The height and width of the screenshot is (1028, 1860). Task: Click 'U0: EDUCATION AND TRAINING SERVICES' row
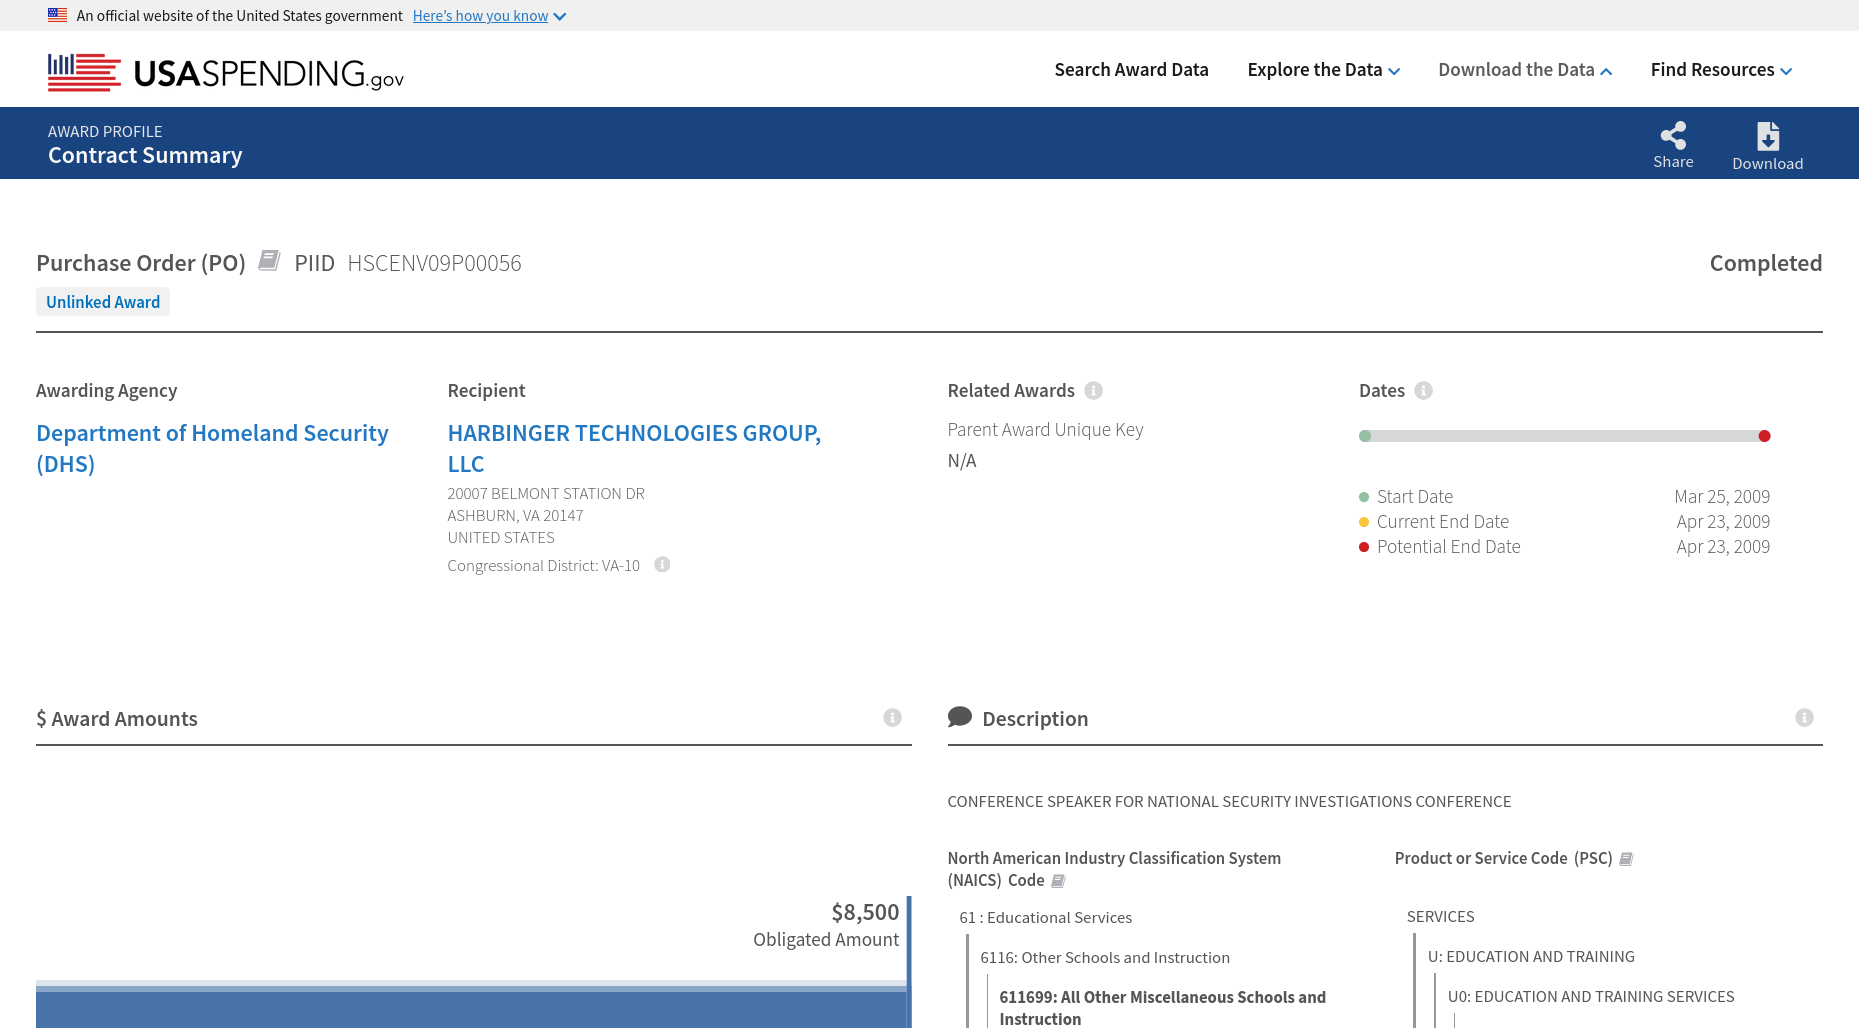[x=1591, y=997]
